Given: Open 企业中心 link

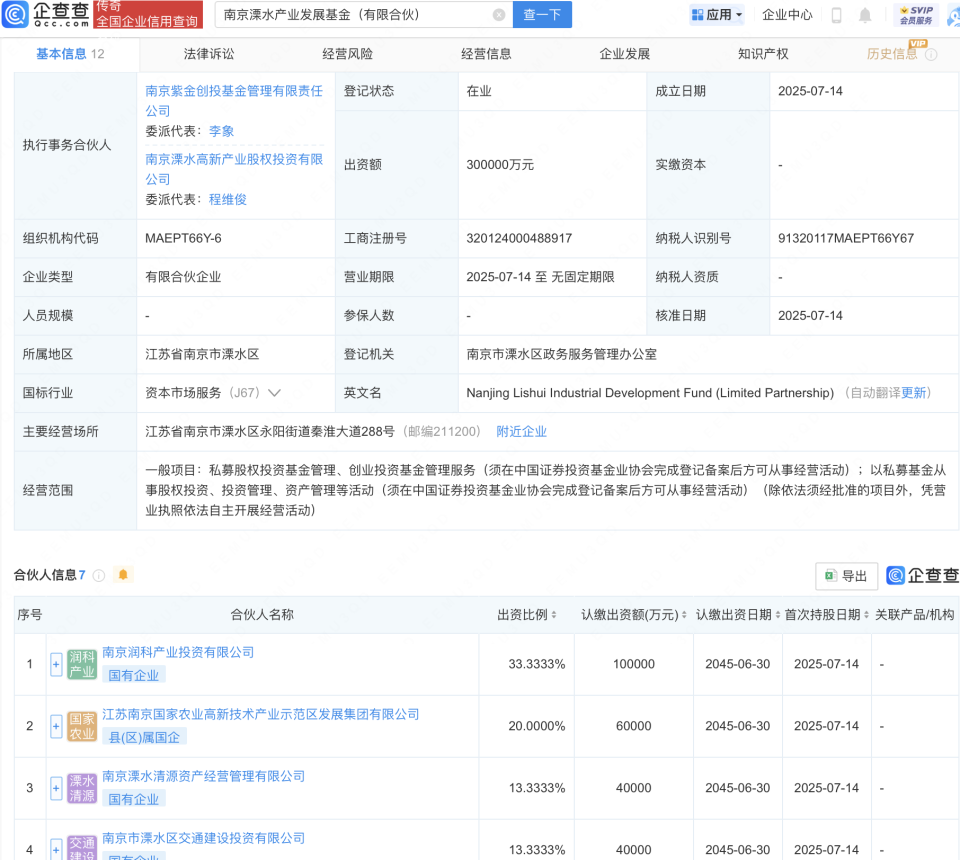Looking at the screenshot, I should pyautogui.click(x=787, y=15).
